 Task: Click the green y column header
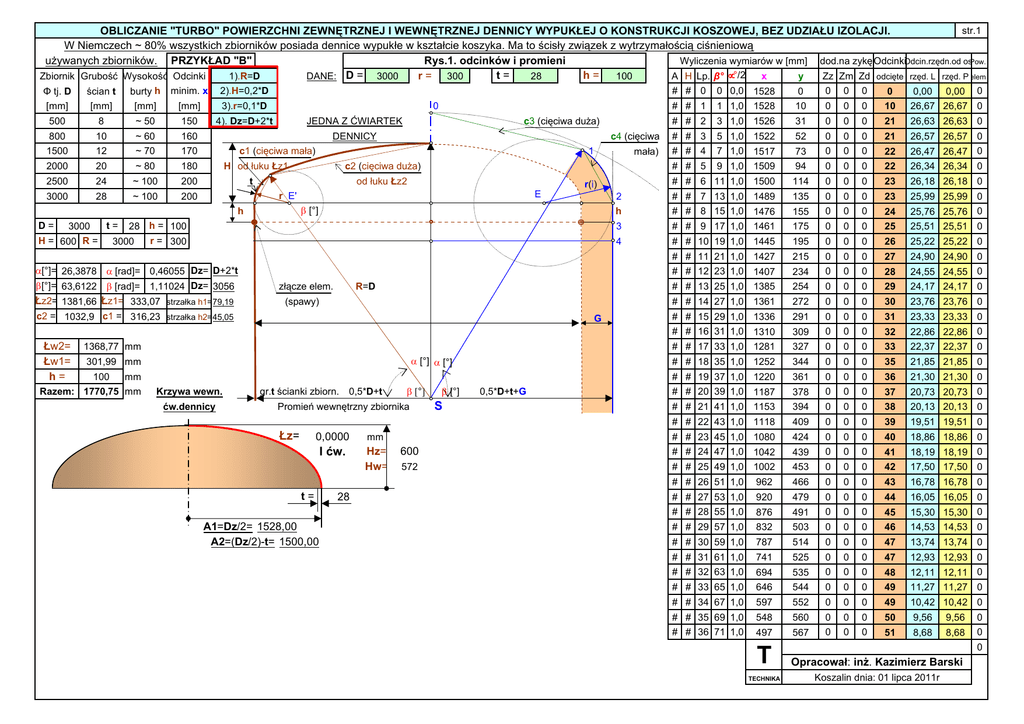coord(800,76)
